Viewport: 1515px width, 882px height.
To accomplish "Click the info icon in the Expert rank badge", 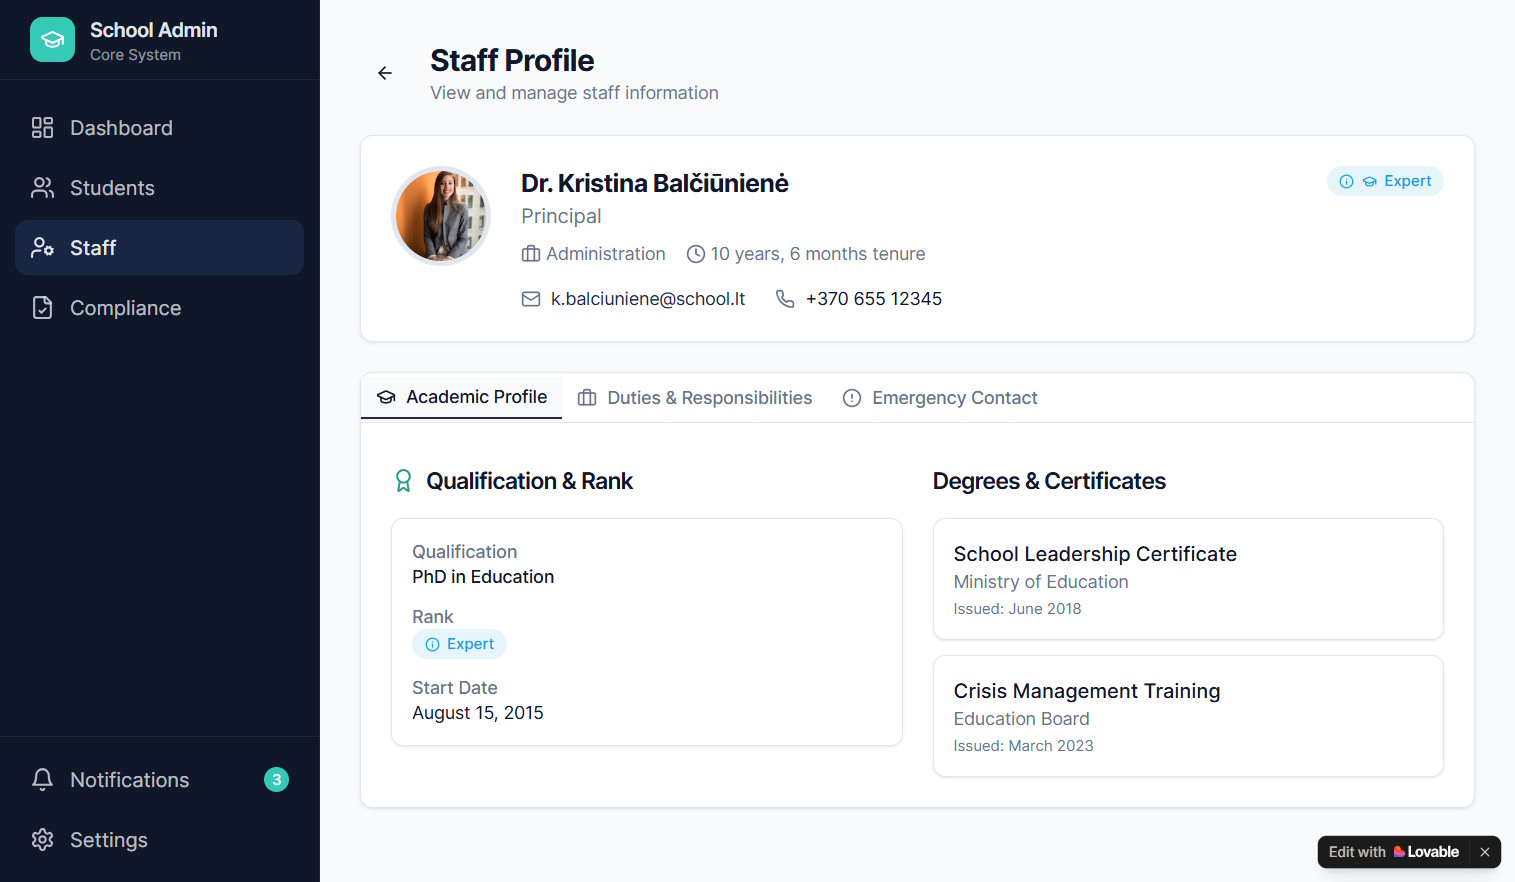I will point(432,644).
